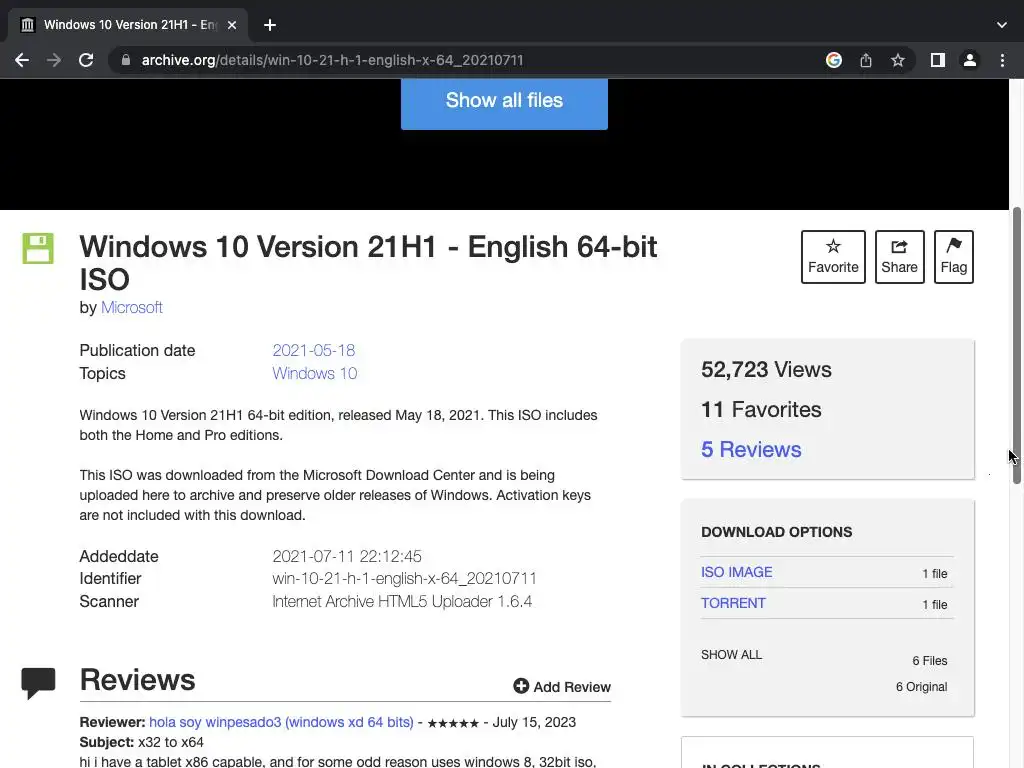1024x768 pixels.
Task: Click the browser forward arrow
Action: point(54,60)
